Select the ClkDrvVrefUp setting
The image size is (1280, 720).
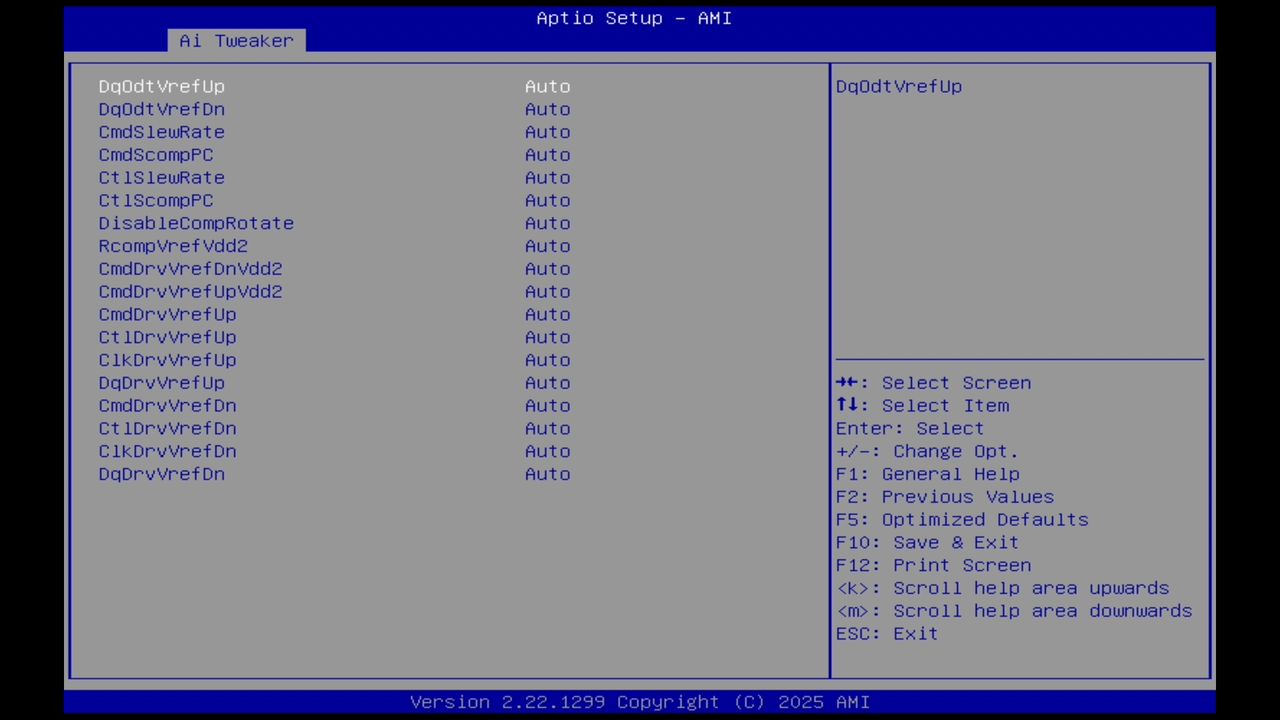coord(167,360)
